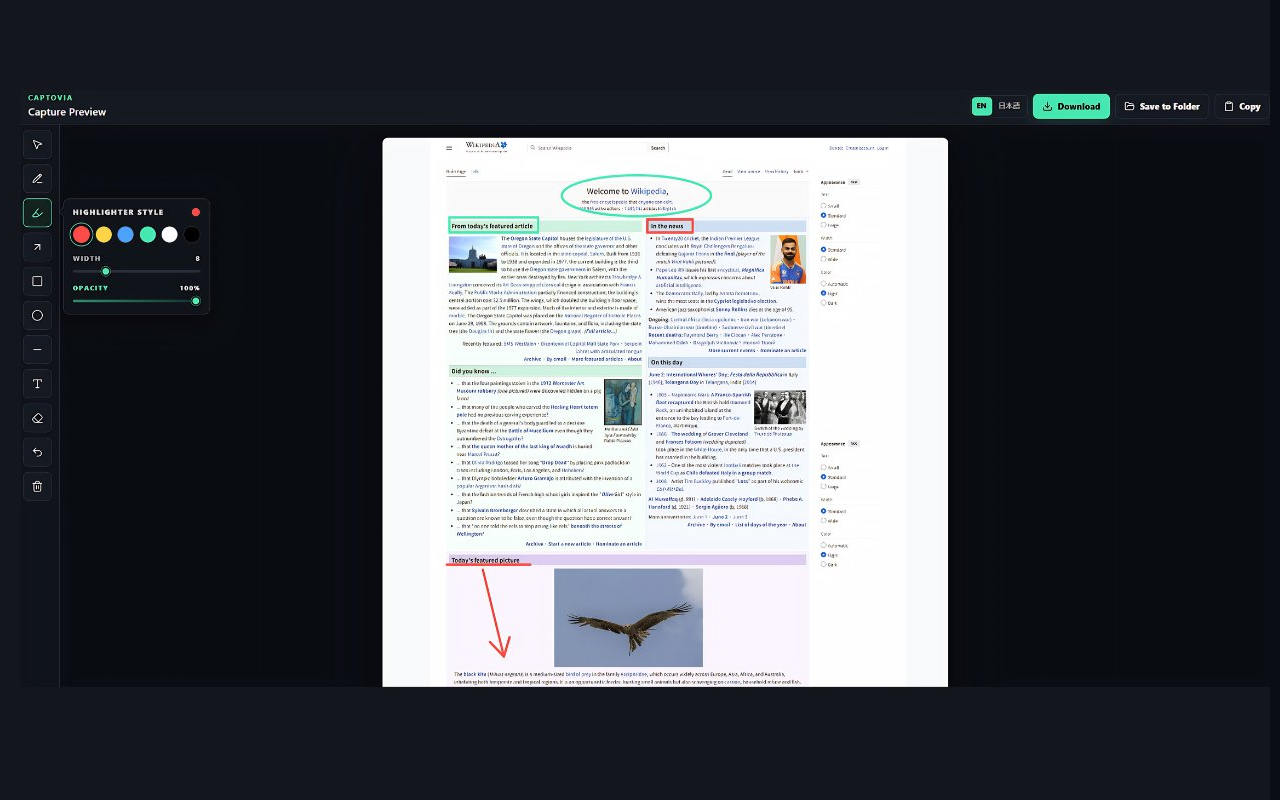Choose the black highlighter color
This screenshot has height=800, width=1280.
[x=191, y=234]
